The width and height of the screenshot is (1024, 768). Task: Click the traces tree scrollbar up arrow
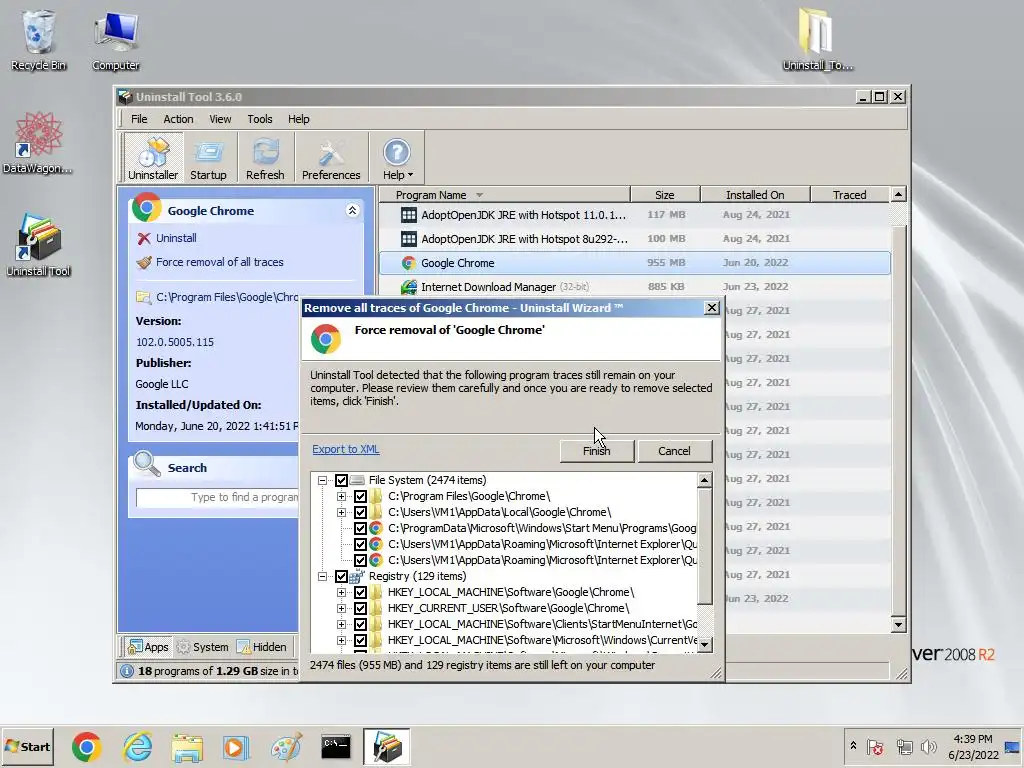704,480
